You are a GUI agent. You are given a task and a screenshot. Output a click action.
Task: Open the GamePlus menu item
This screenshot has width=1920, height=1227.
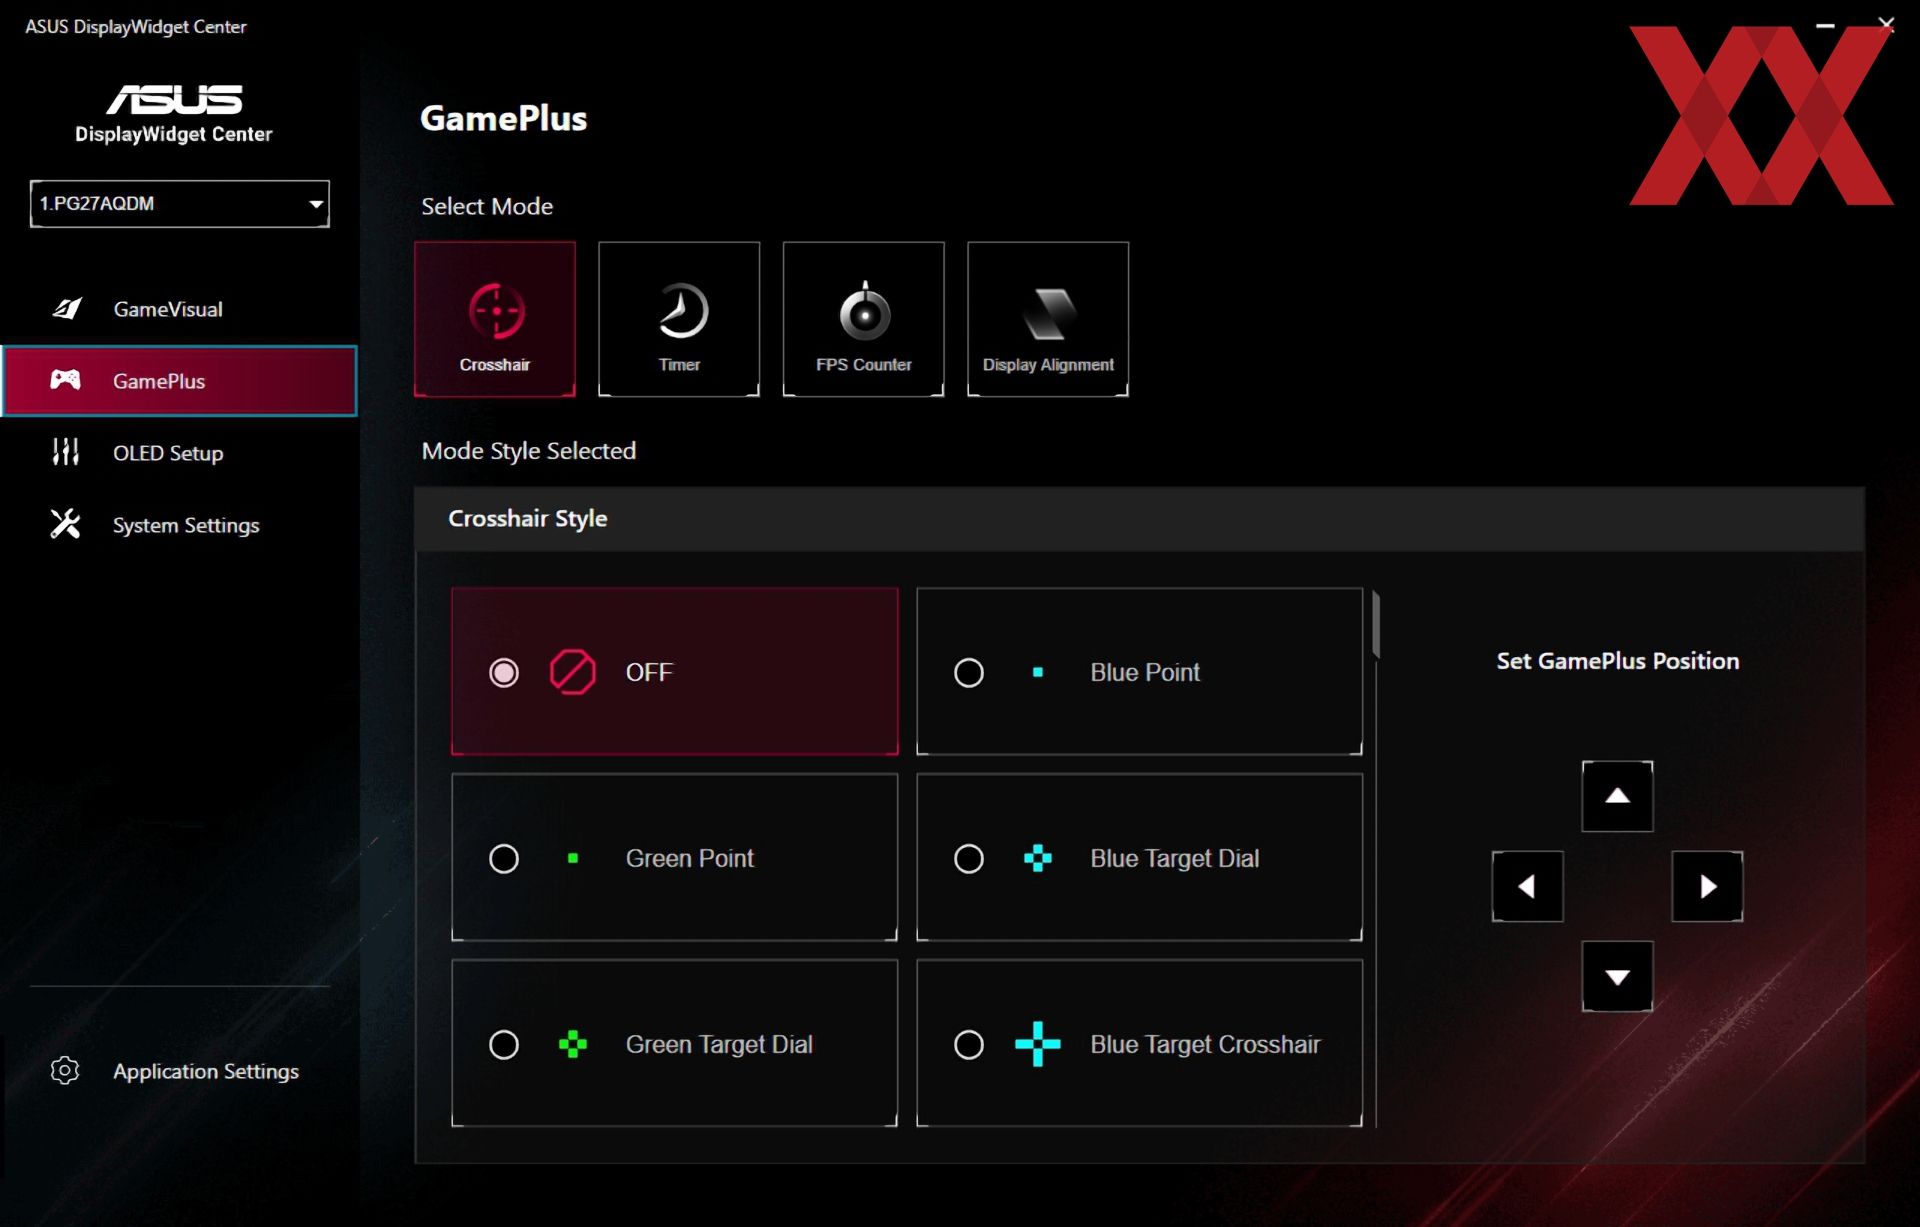[x=180, y=380]
